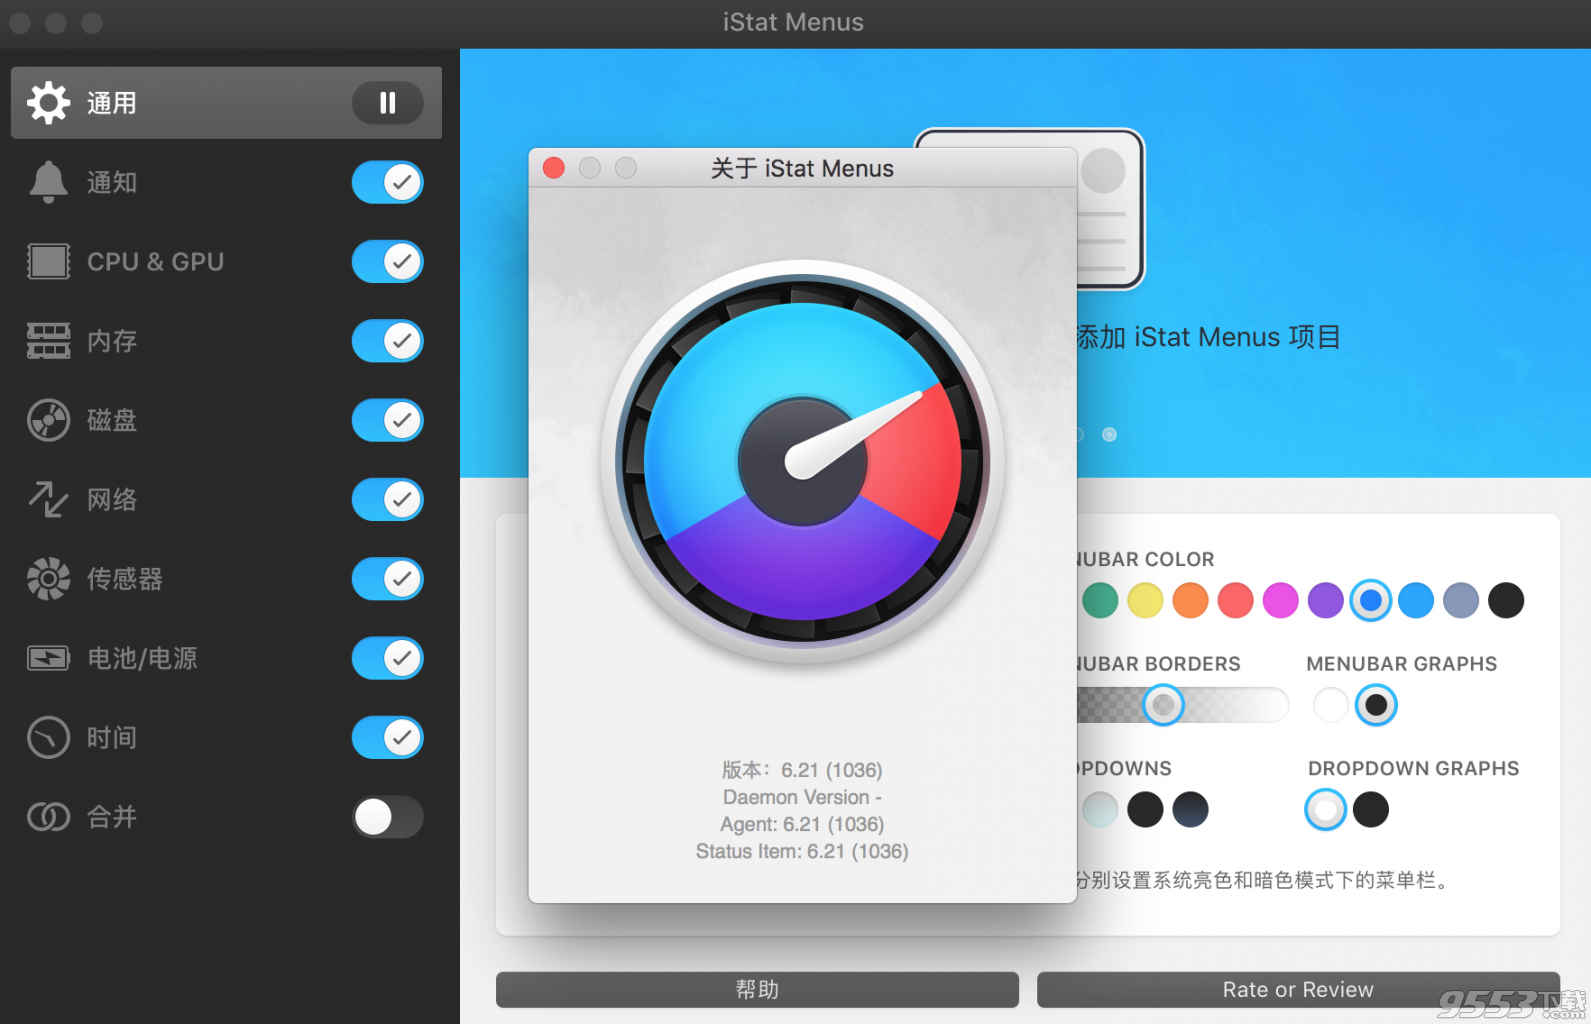1591x1024 pixels.
Task: Choose the gray-blue menubar color swatch
Action: pos(1461,600)
